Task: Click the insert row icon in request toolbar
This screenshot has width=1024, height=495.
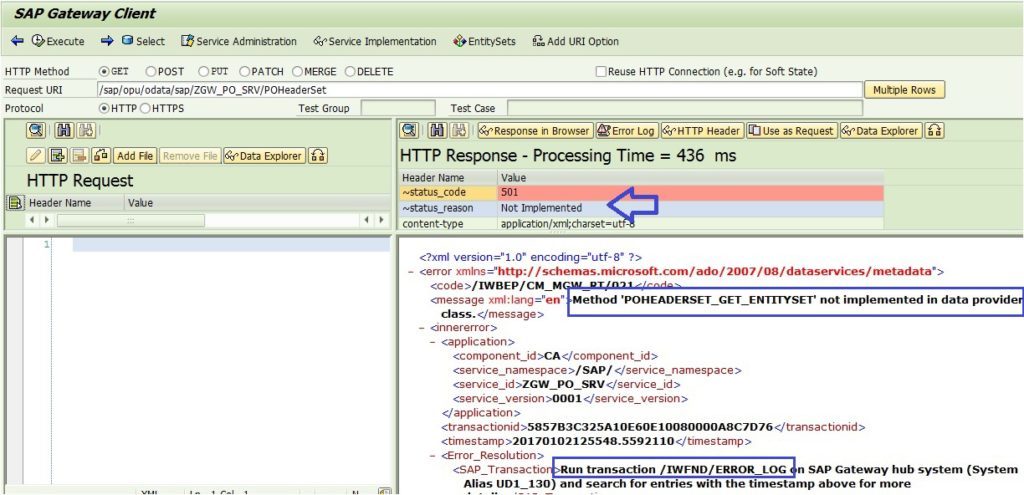Action: (58, 156)
